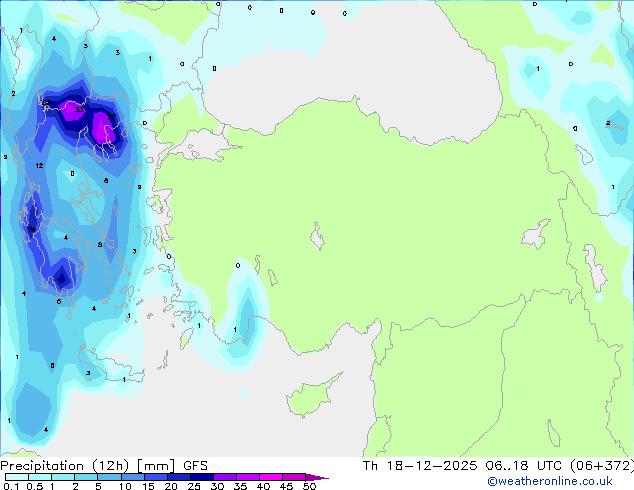The image size is (634, 490).
Task: Click the '27' precipitation value on map
Action: (112, 116)
